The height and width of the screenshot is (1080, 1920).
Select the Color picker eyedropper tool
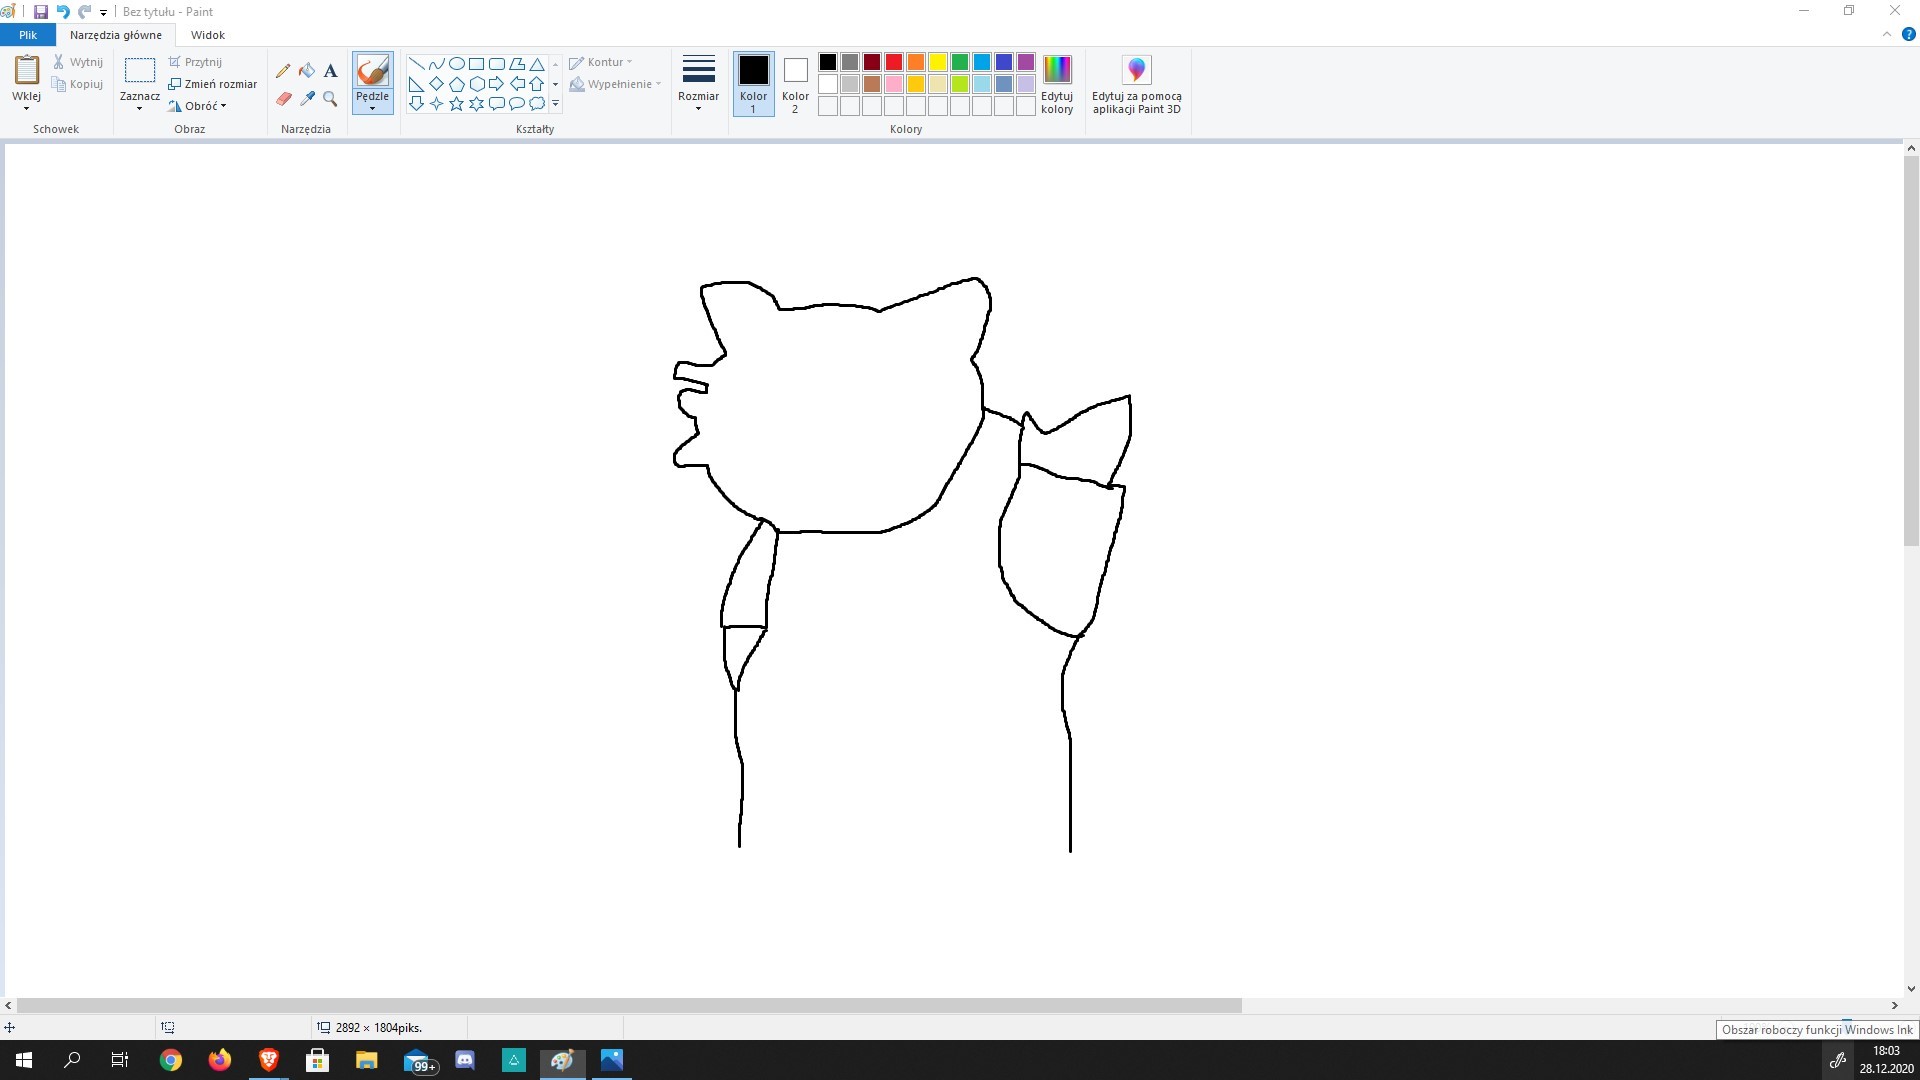(307, 99)
